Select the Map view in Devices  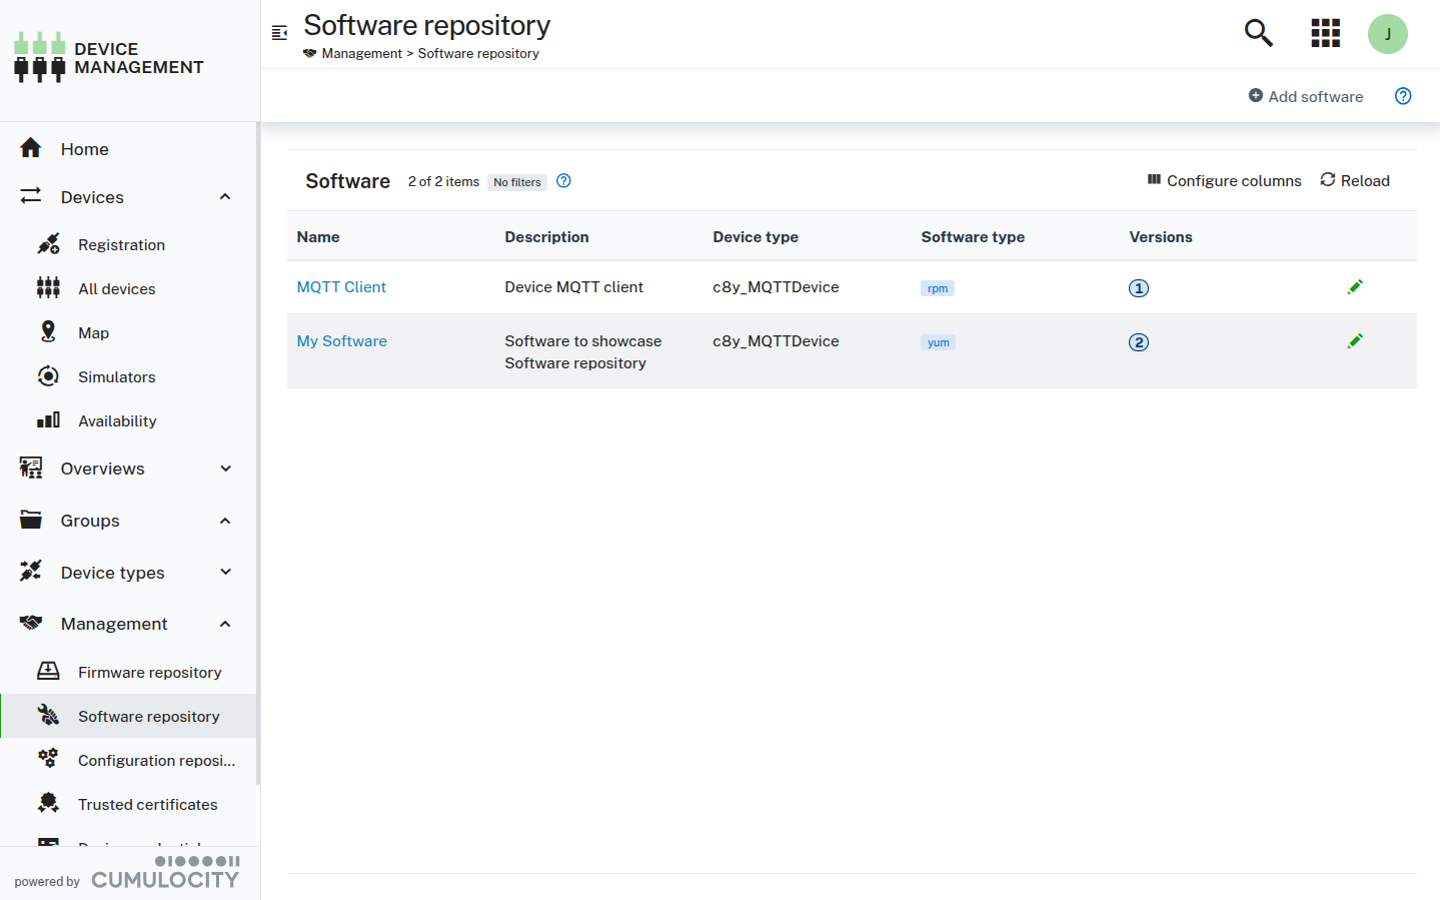click(x=93, y=332)
